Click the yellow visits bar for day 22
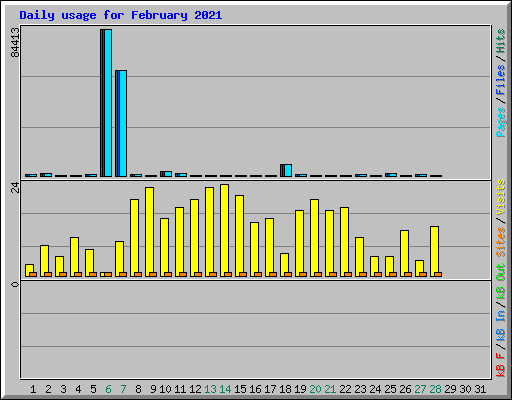Image resolution: width=512 pixels, height=400 pixels. point(344,242)
